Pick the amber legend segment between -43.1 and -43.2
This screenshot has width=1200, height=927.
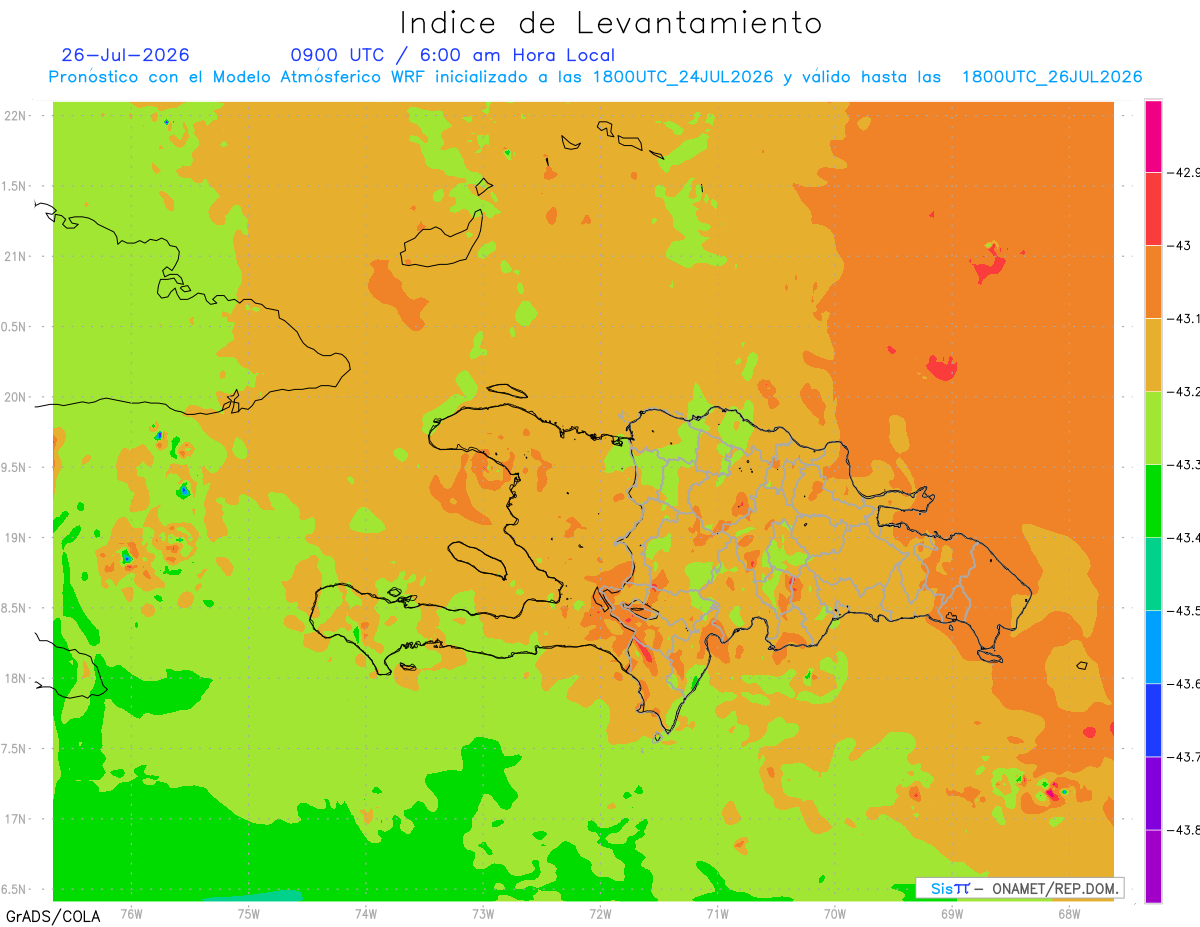coord(1153,355)
